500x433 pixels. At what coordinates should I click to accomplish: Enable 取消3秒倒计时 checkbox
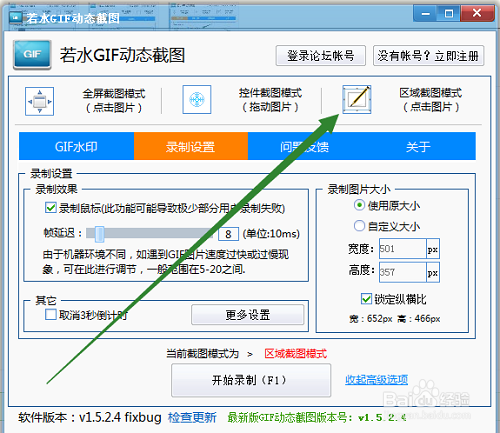pyautogui.click(x=51, y=314)
